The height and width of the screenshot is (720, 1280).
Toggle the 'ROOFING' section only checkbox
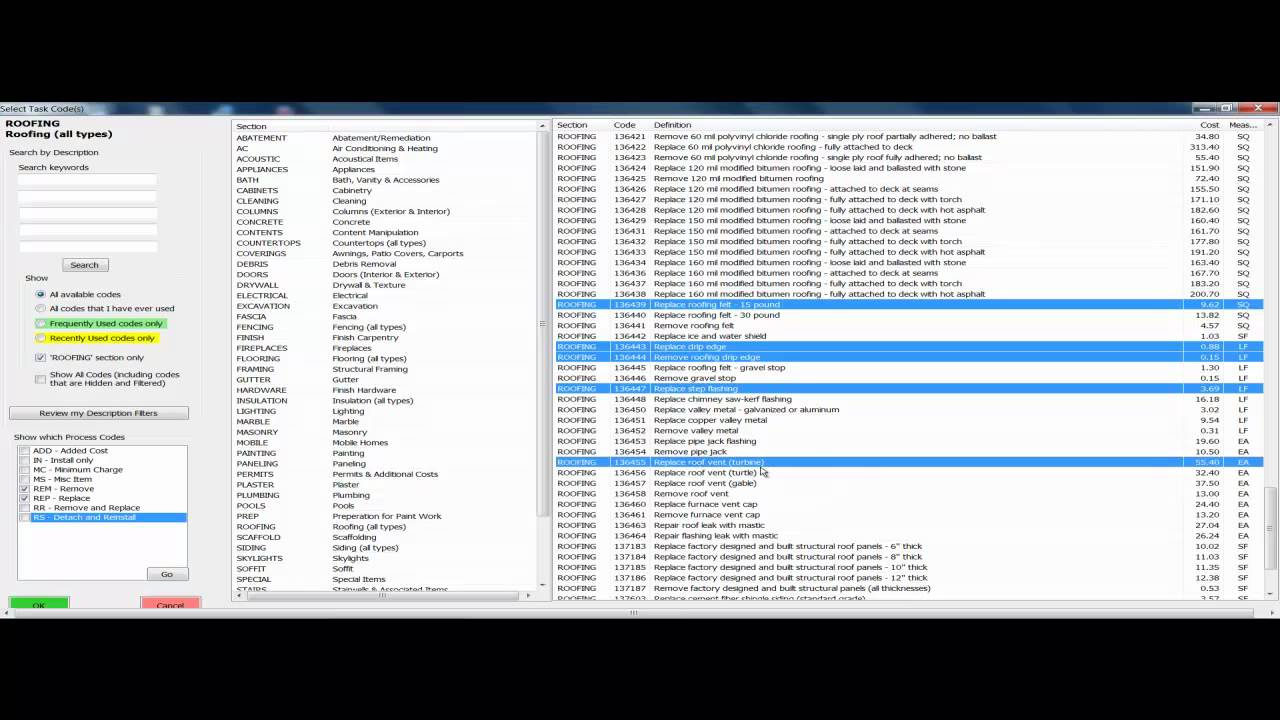(x=40, y=357)
